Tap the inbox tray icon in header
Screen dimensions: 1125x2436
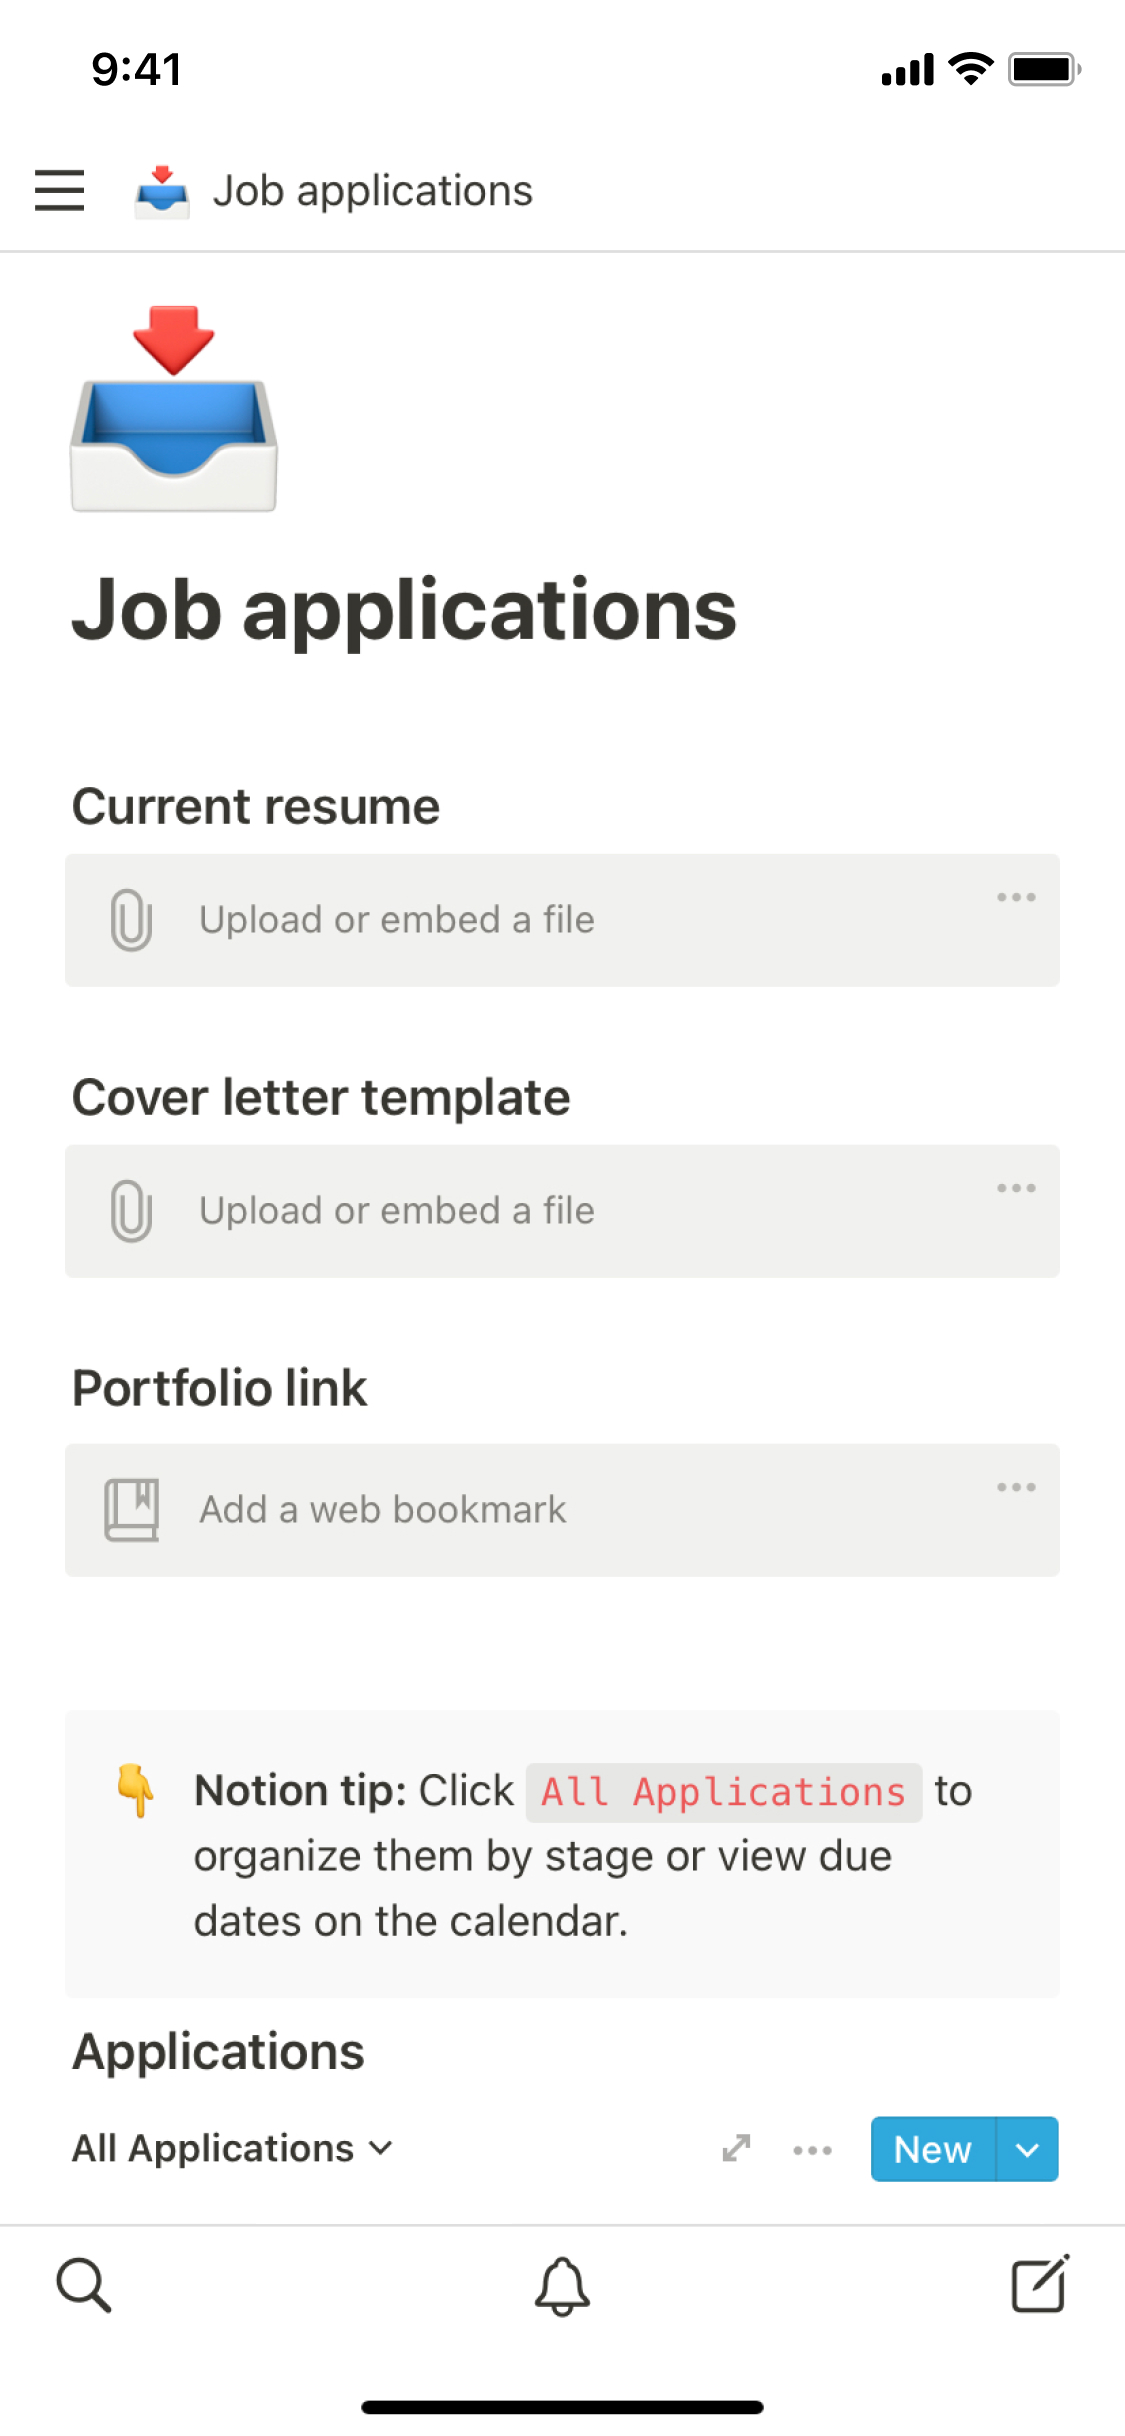coord(162,191)
